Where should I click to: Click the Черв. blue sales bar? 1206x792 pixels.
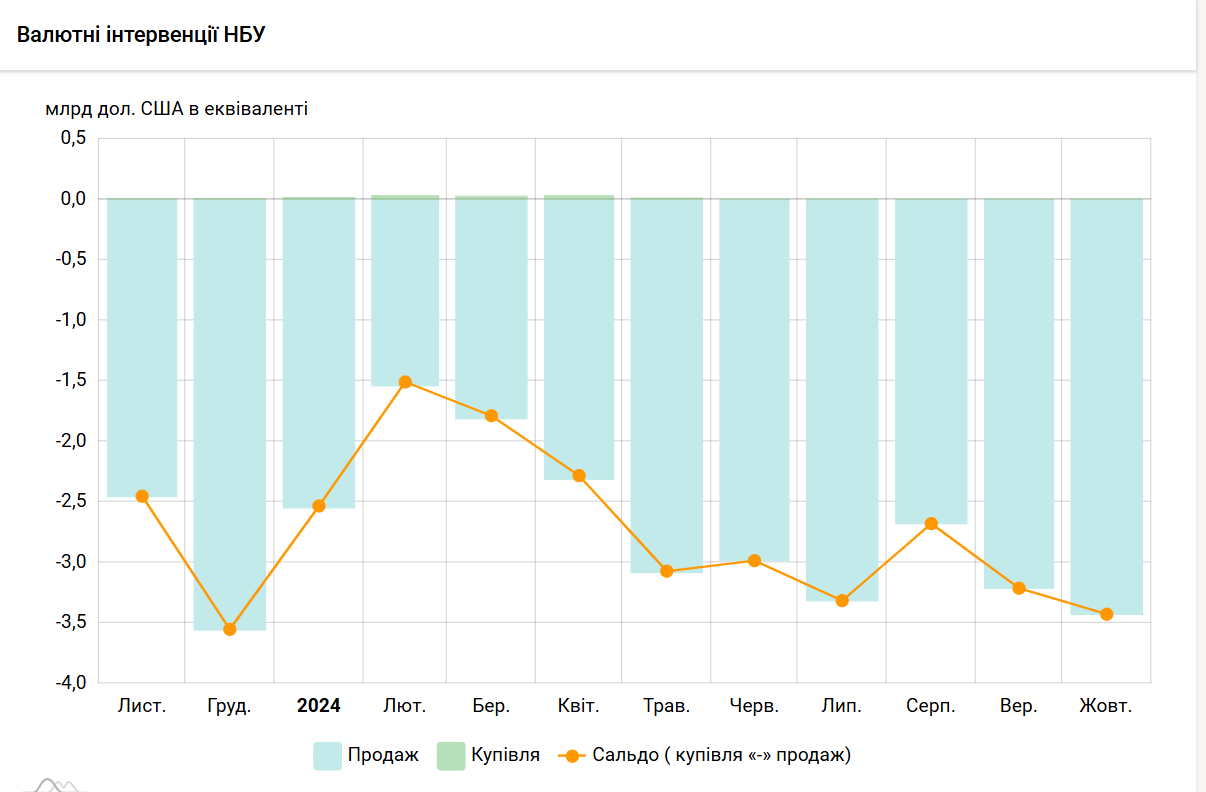(x=754, y=380)
